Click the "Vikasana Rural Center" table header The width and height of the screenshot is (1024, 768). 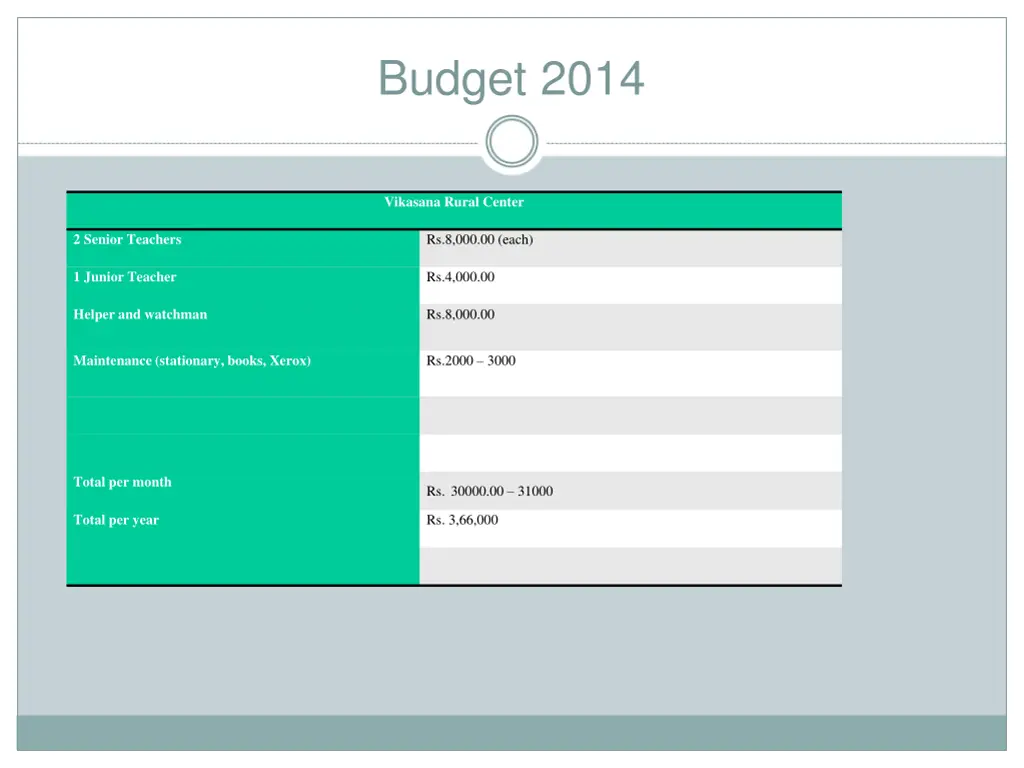pyautogui.click(x=454, y=202)
